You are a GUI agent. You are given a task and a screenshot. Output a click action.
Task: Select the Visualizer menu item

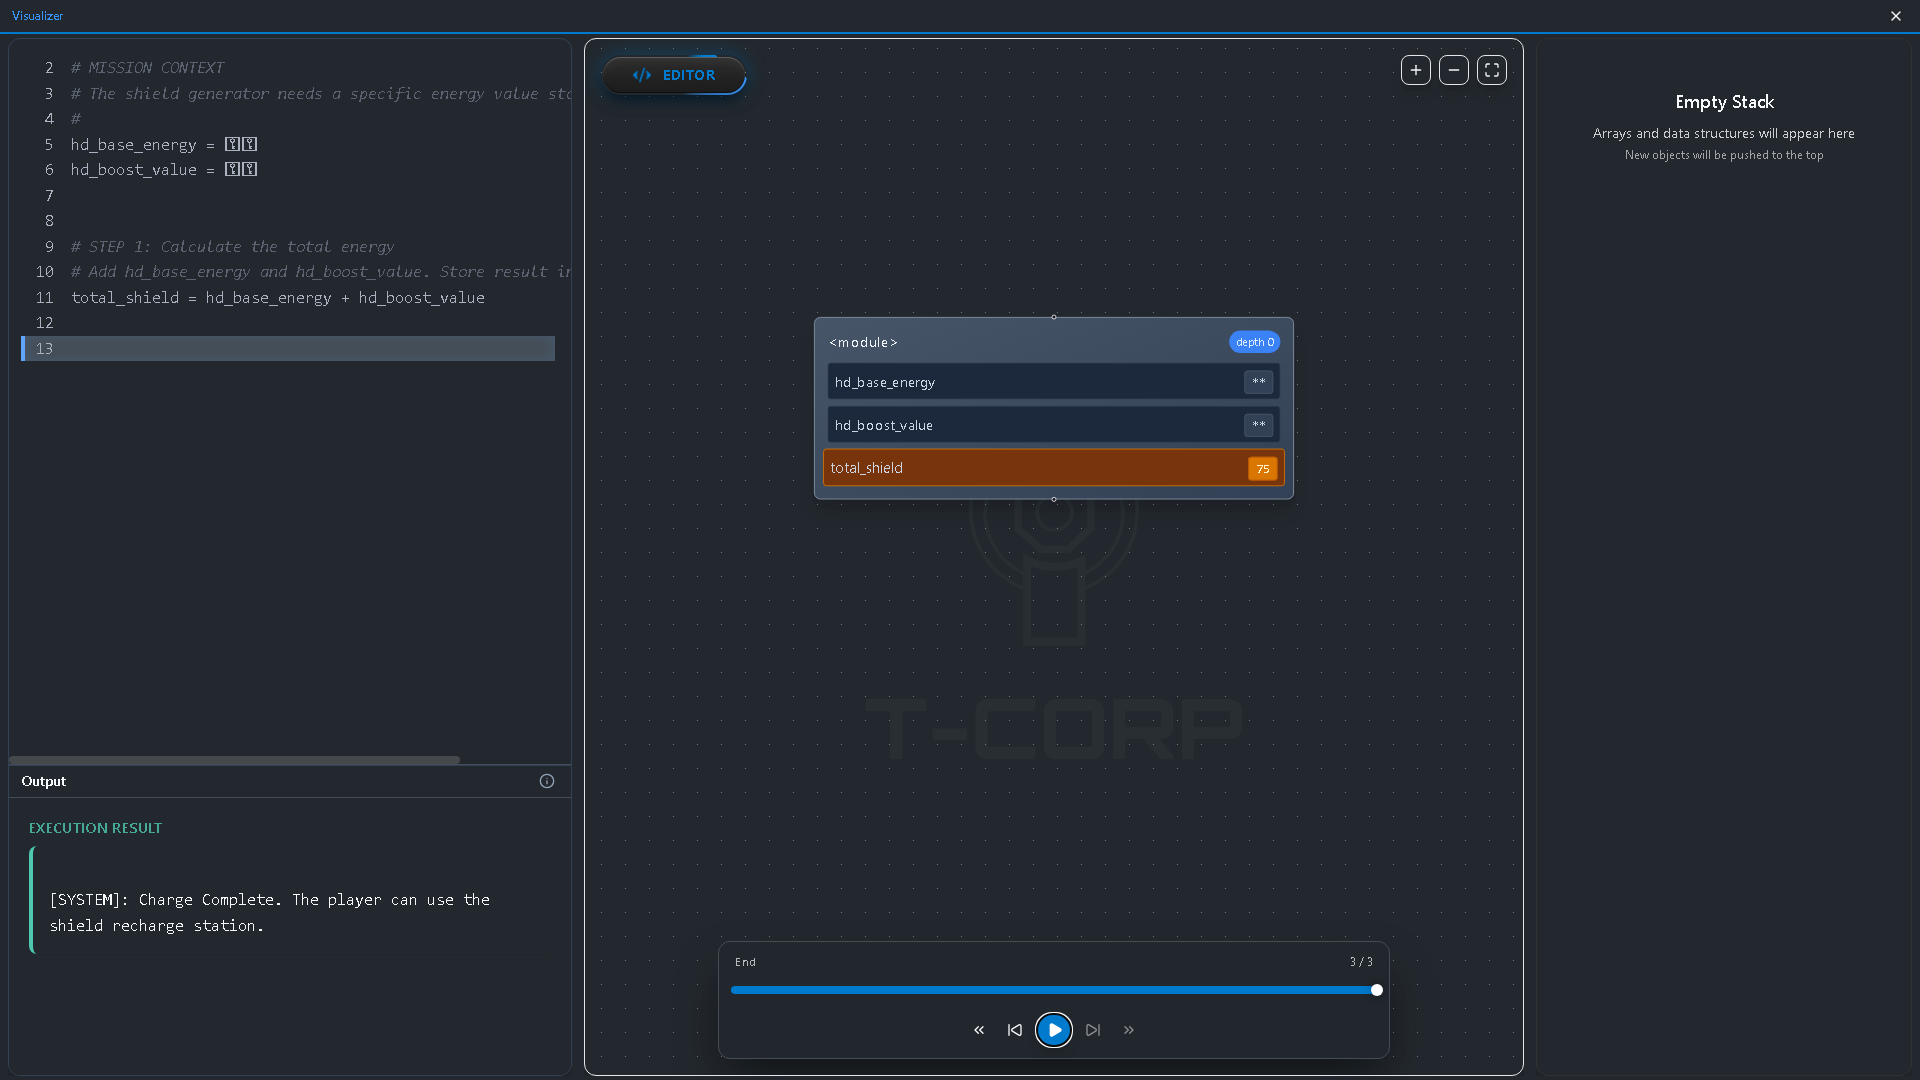[37, 15]
